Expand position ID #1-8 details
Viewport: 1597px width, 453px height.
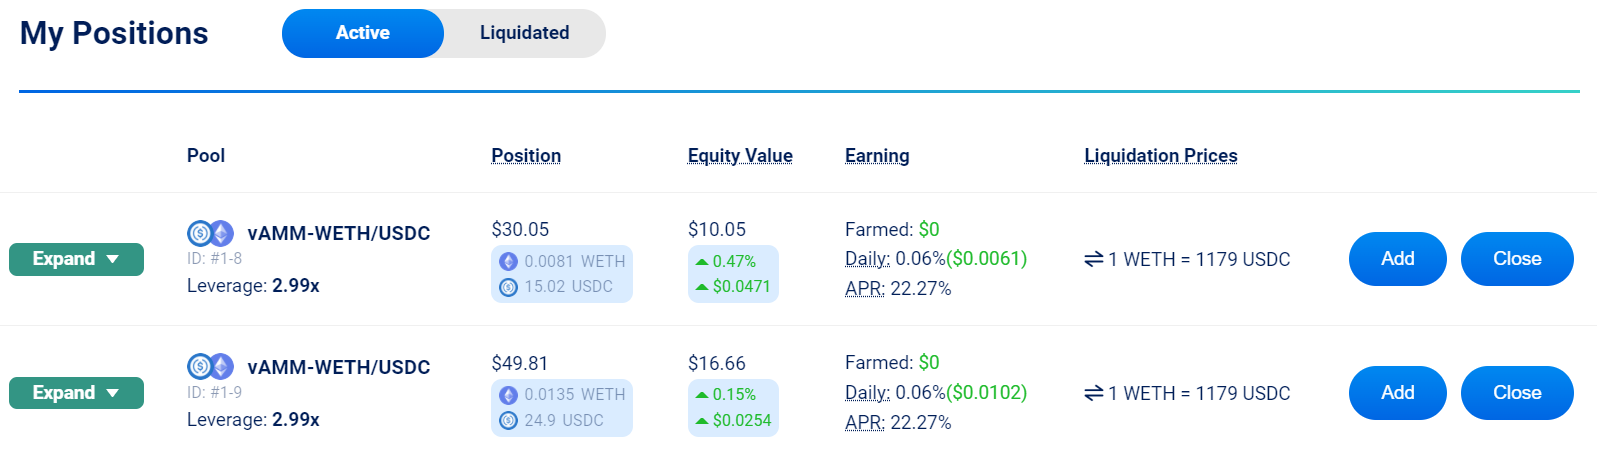(x=76, y=259)
